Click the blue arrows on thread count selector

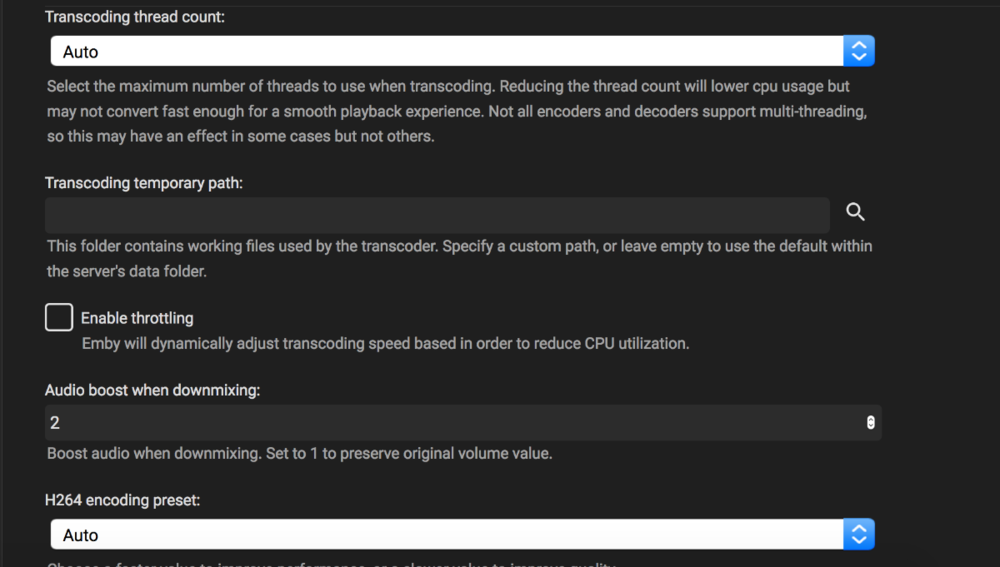(x=859, y=51)
